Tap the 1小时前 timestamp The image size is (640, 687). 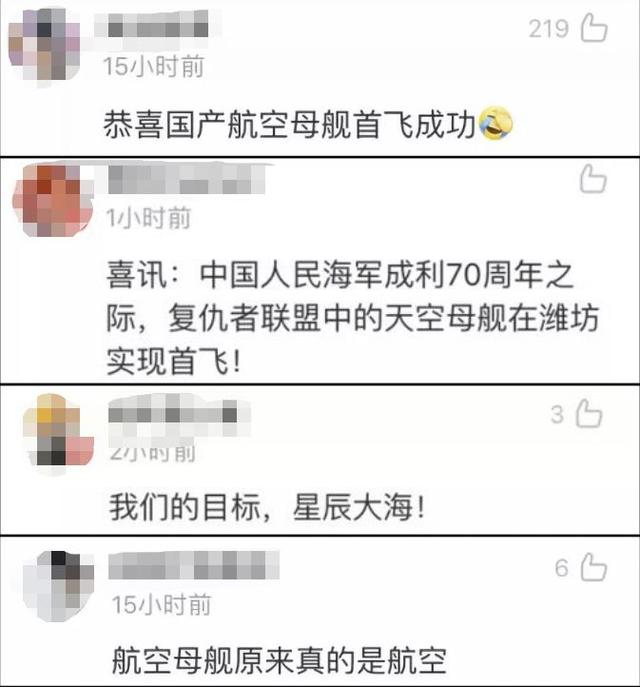point(149,218)
